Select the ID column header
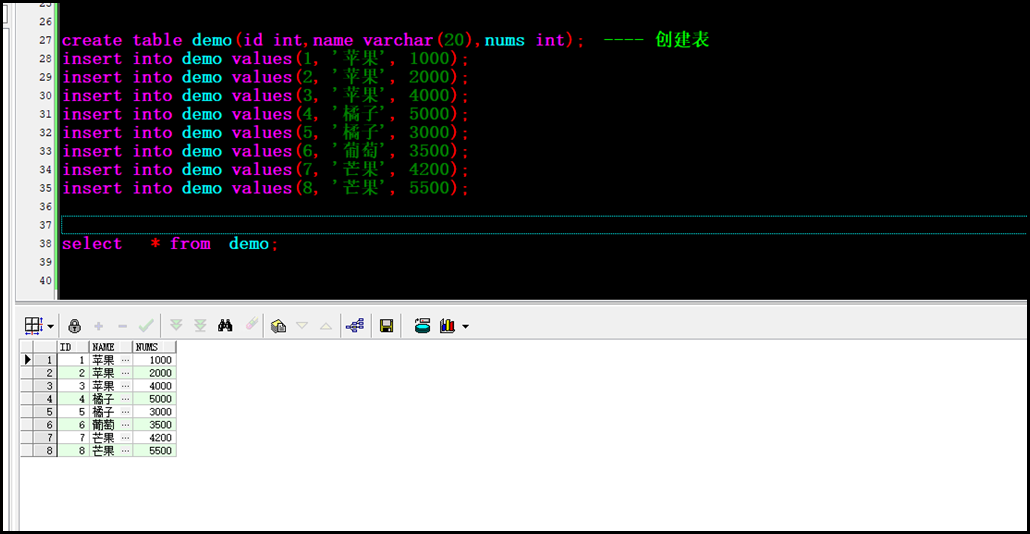Screen dimensions: 1030x534 72,347
